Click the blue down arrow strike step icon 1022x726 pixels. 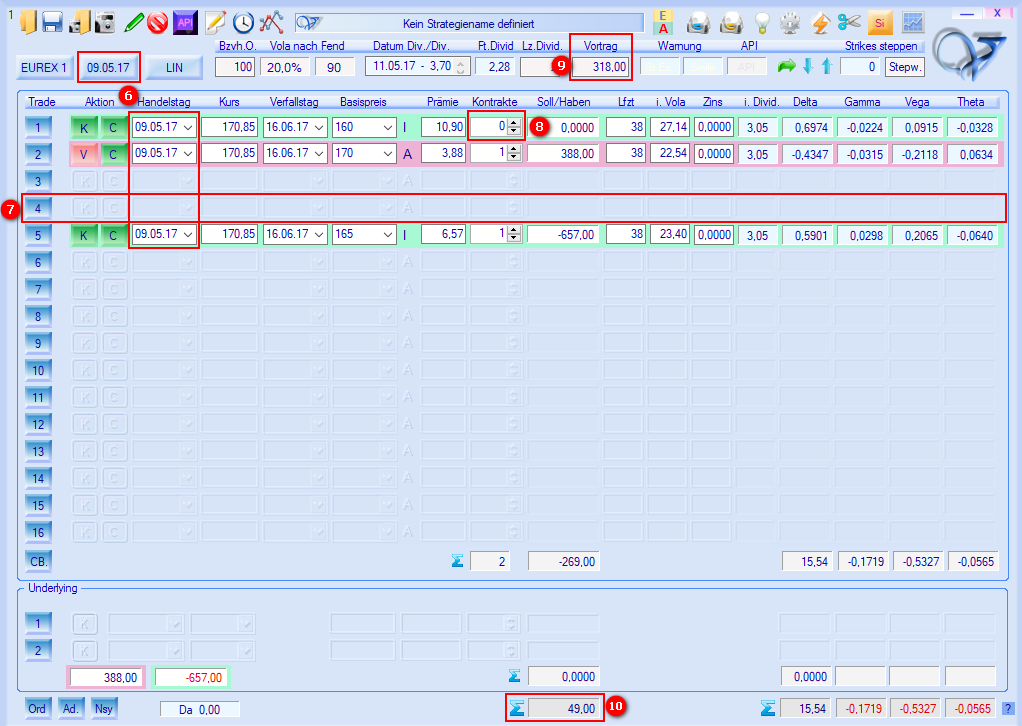pyautogui.click(x=807, y=66)
